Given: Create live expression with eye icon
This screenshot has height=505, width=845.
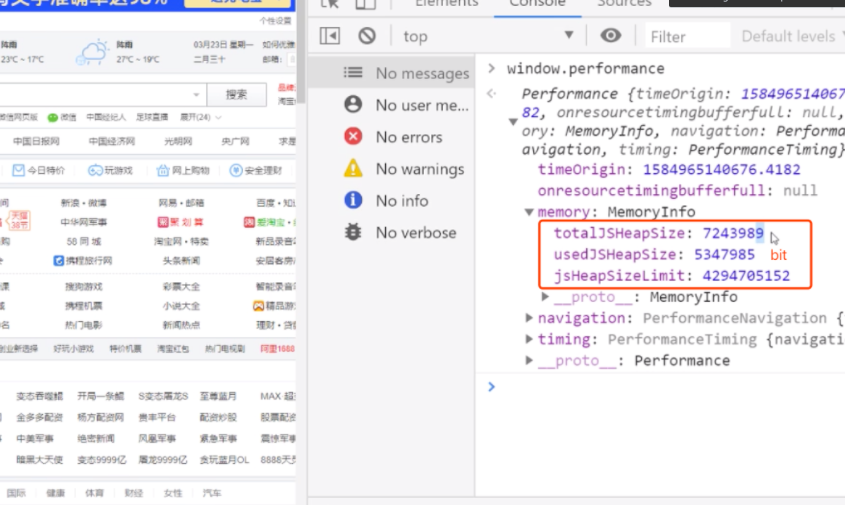Looking at the screenshot, I should [x=611, y=36].
